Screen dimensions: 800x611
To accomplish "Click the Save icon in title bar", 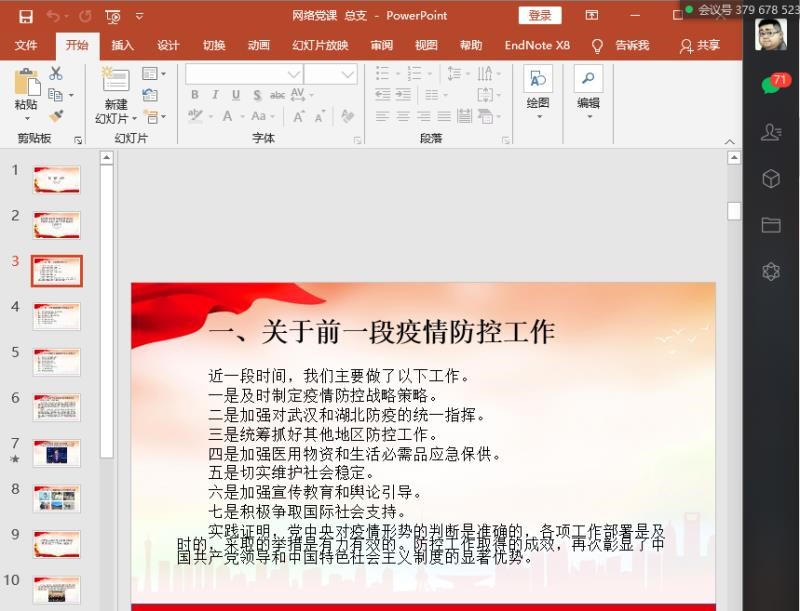I will coord(26,16).
